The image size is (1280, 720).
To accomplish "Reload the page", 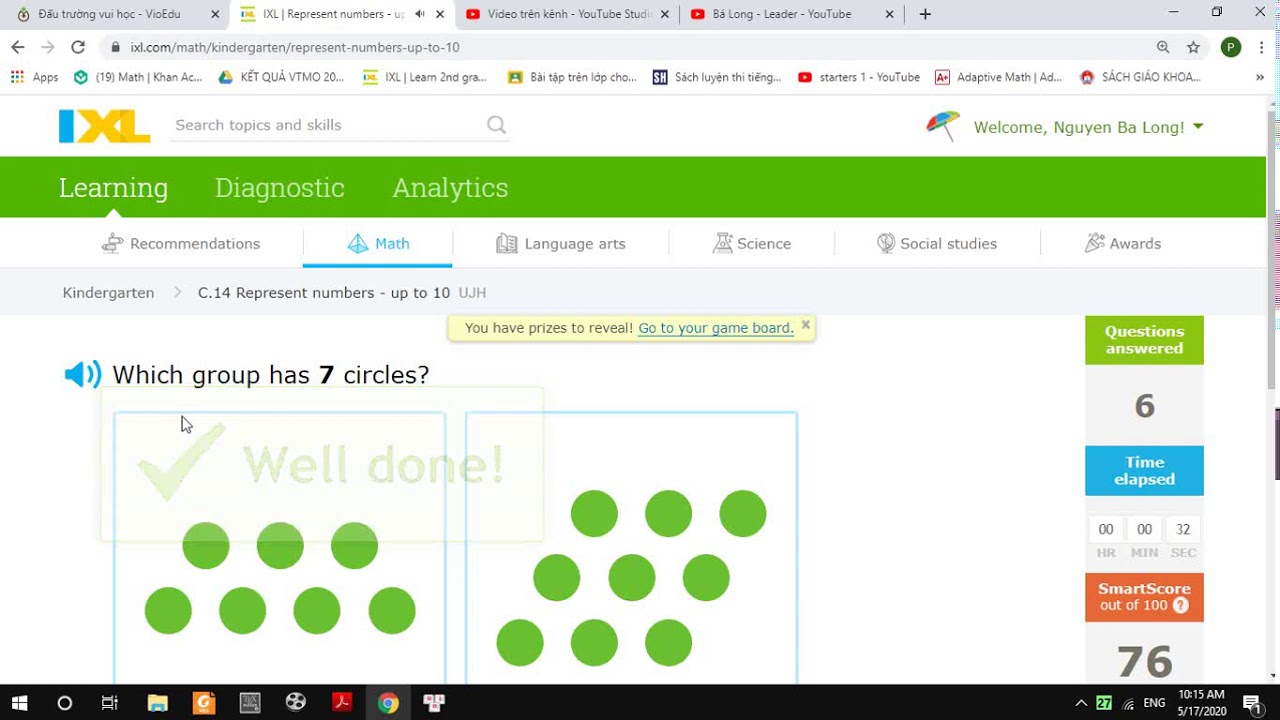I will [x=78, y=47].
